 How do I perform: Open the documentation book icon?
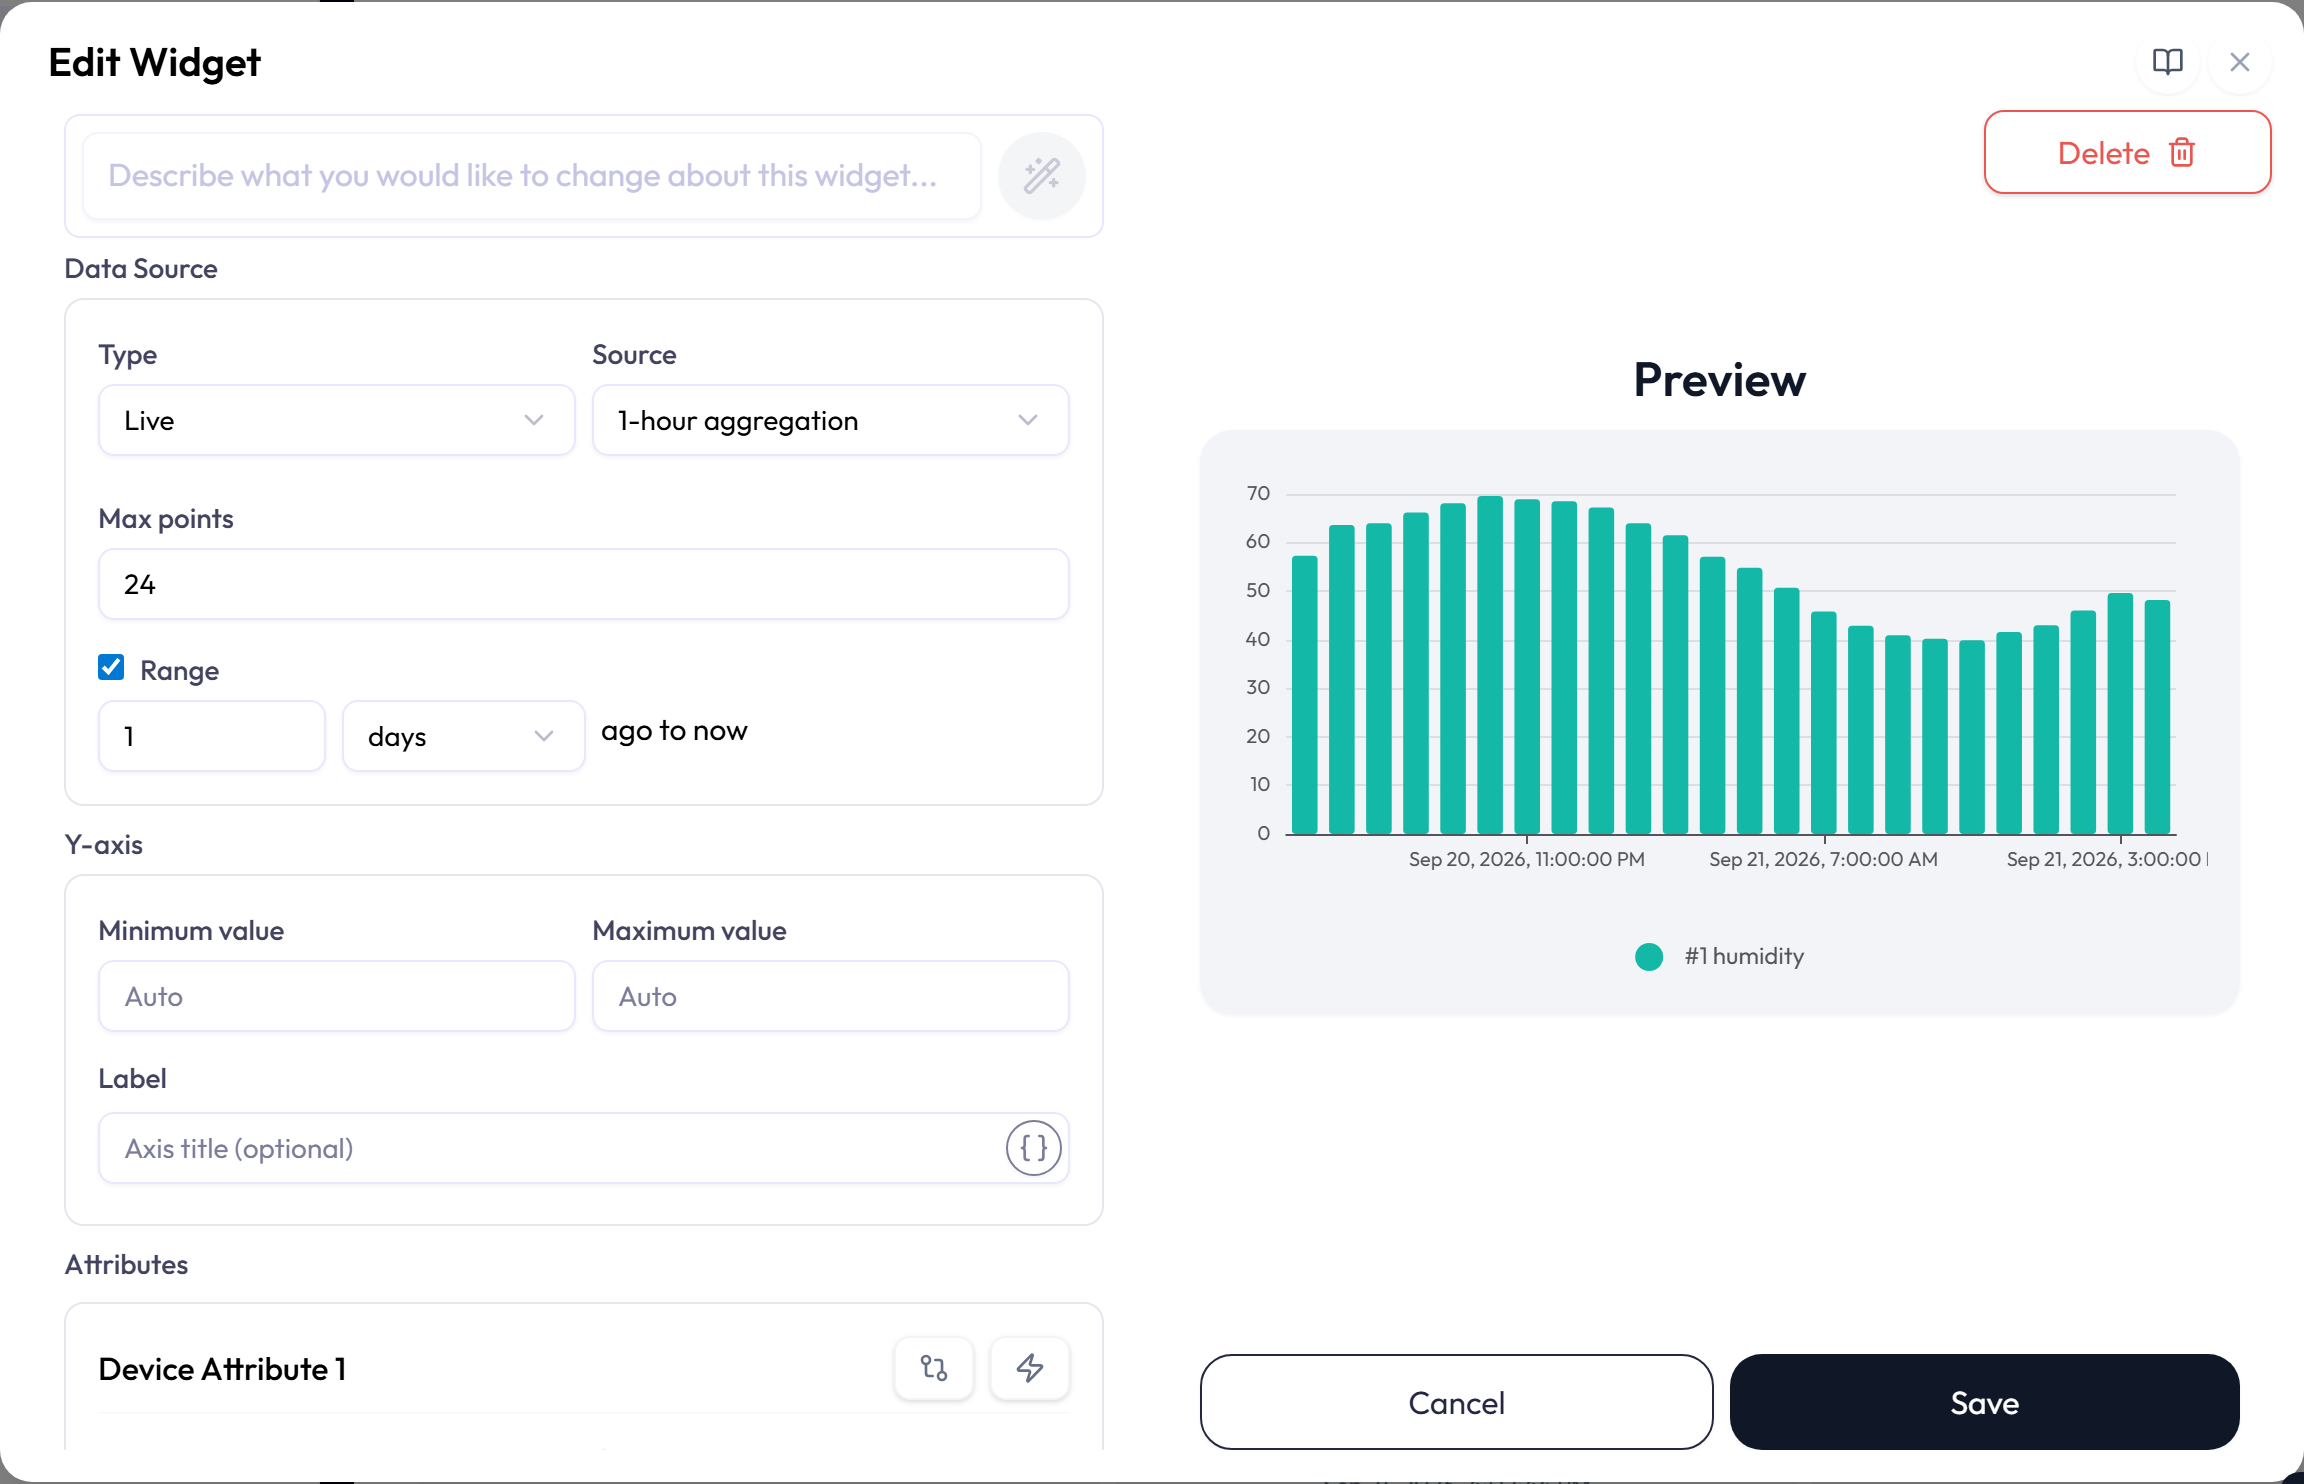(2167, 62)
